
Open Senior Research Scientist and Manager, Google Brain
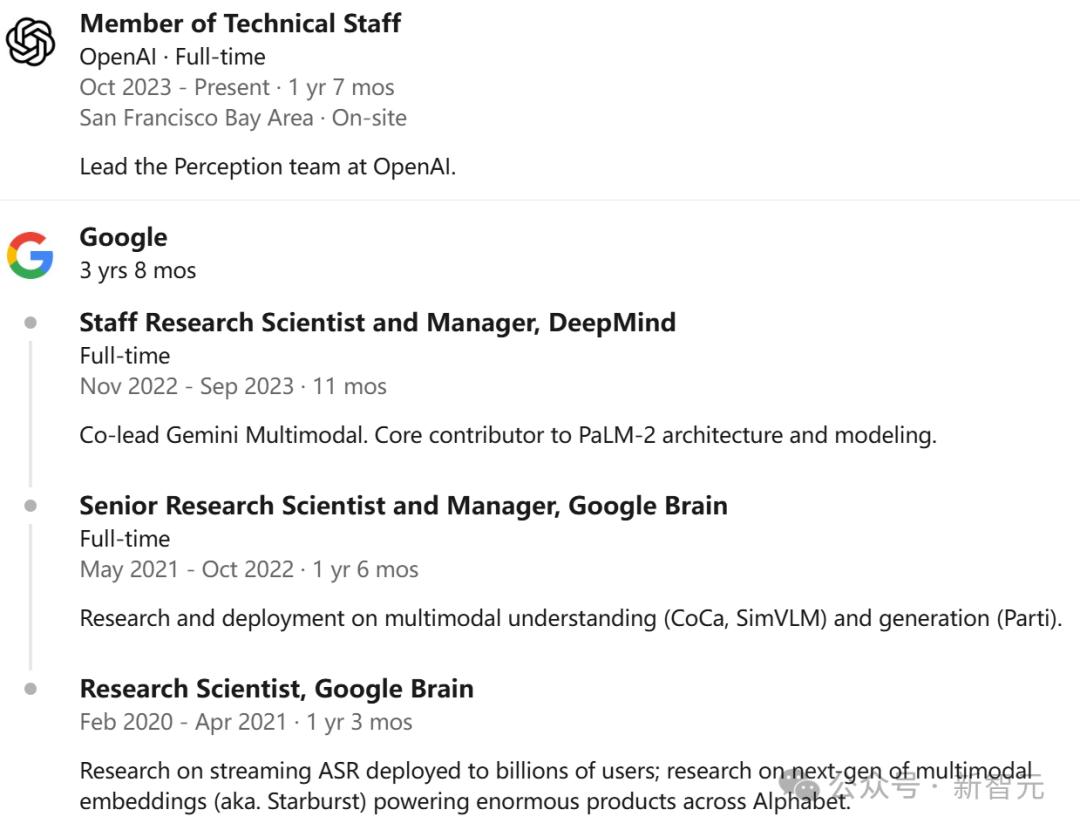(403, 506)
